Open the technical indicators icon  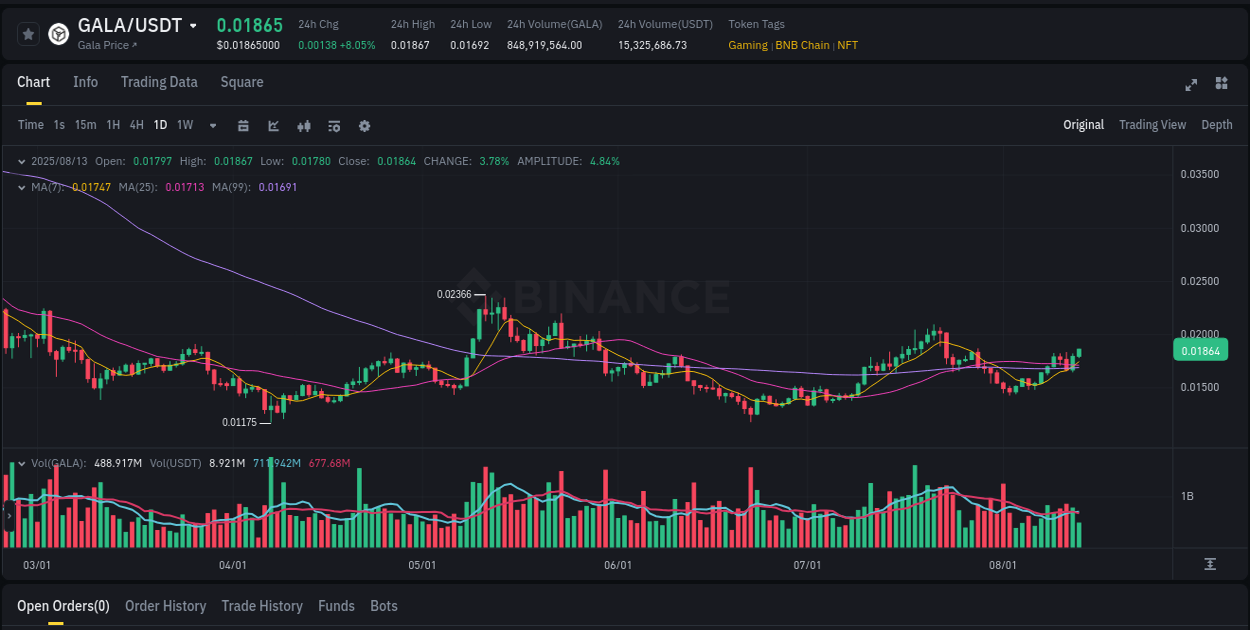click(x=333, y=126)
